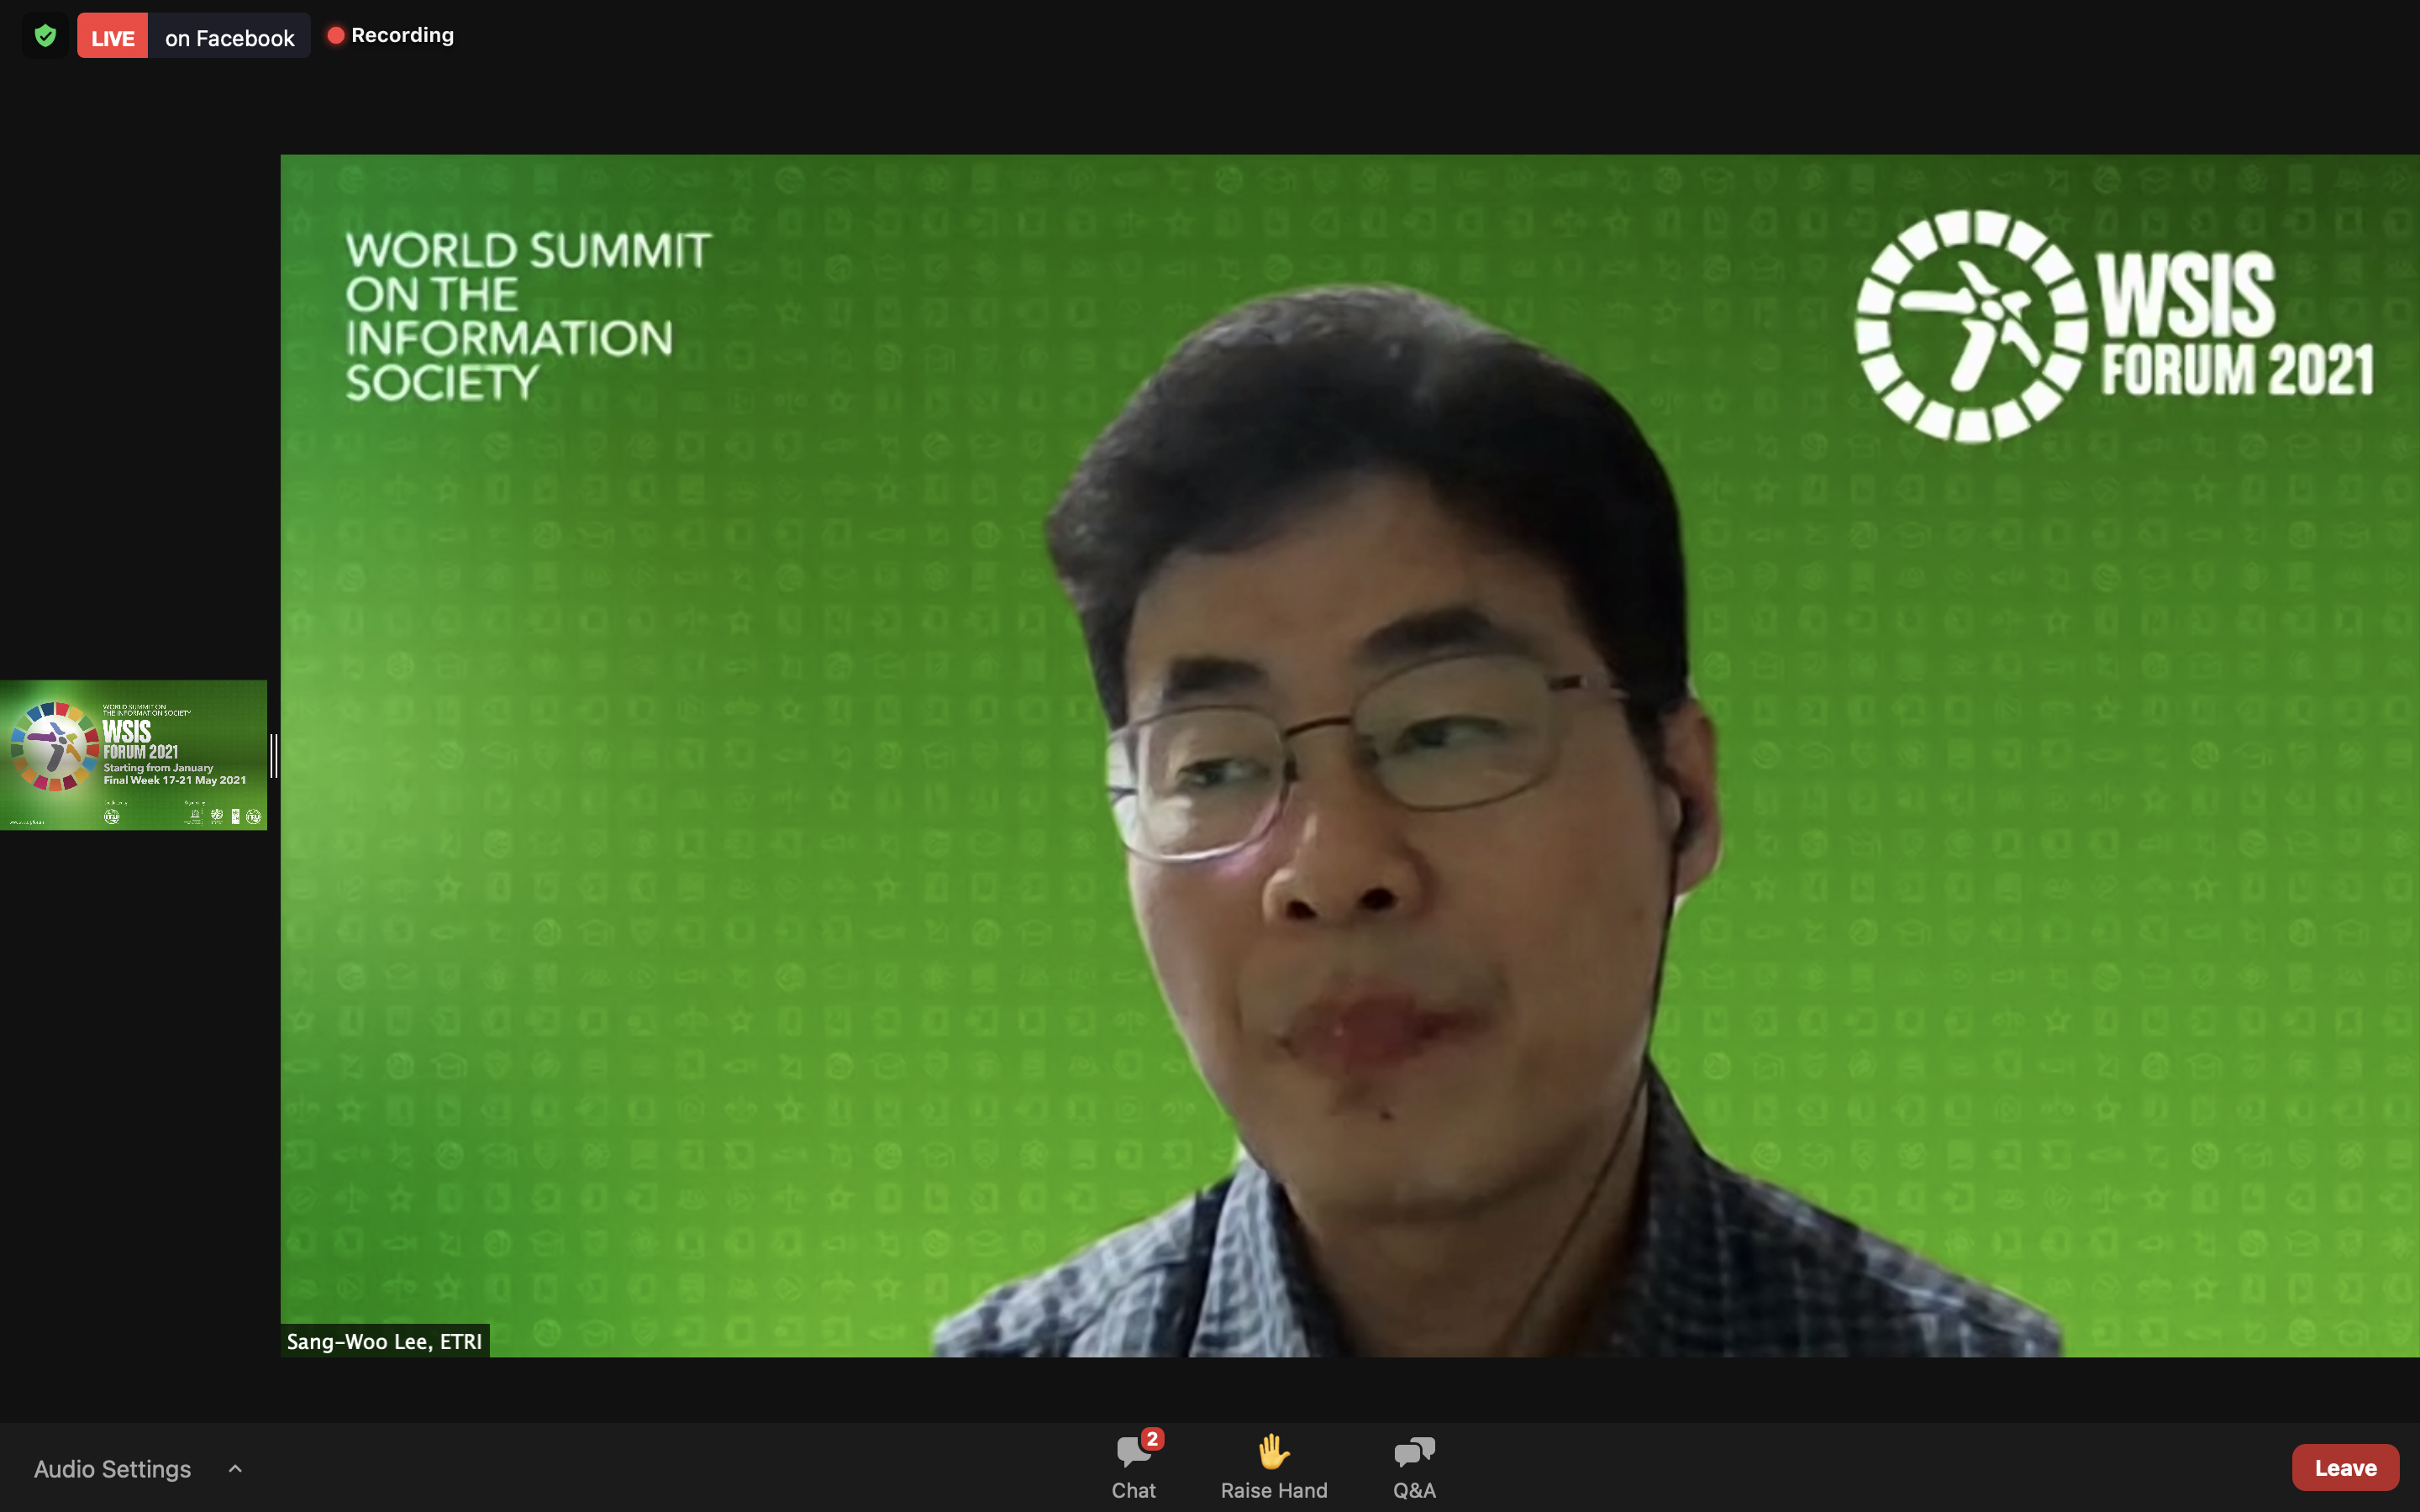The height and width of the screenshot is (1512, 2420).
Task: Expand the Audio Settings chevron menu
Action: [235, 1469]
